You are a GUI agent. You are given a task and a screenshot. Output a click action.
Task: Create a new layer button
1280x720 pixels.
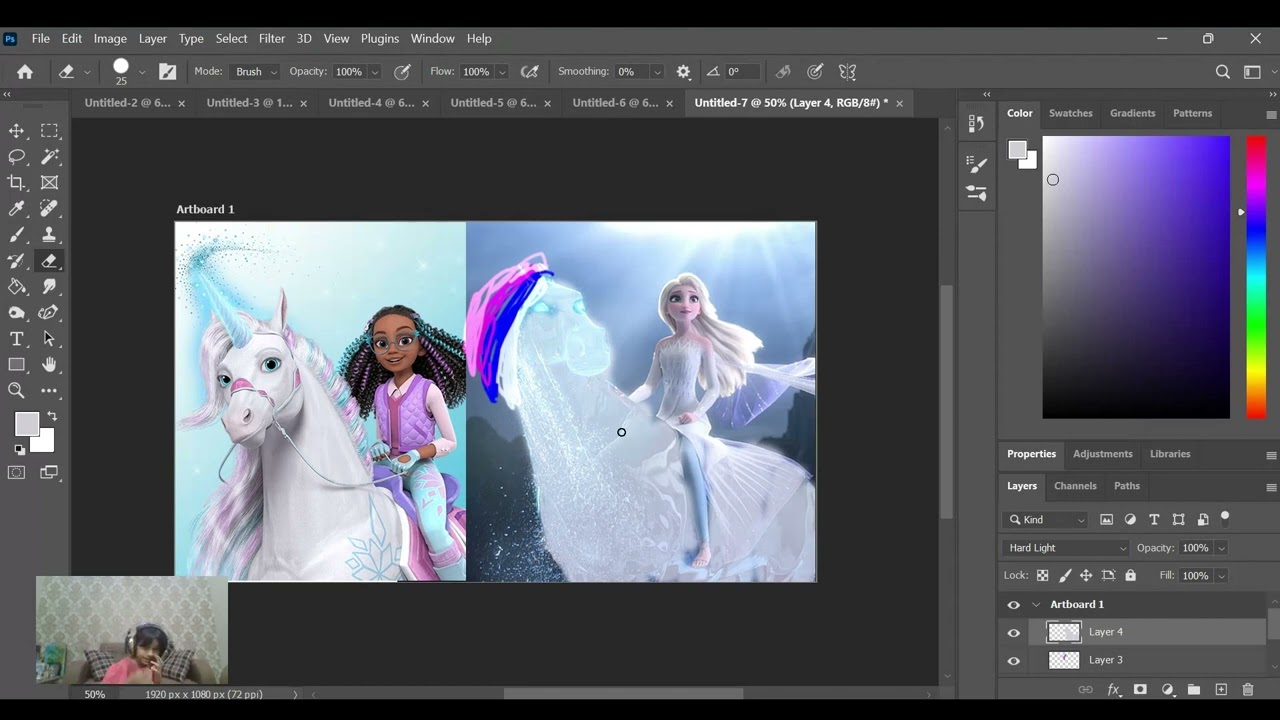click(1221, 690)
